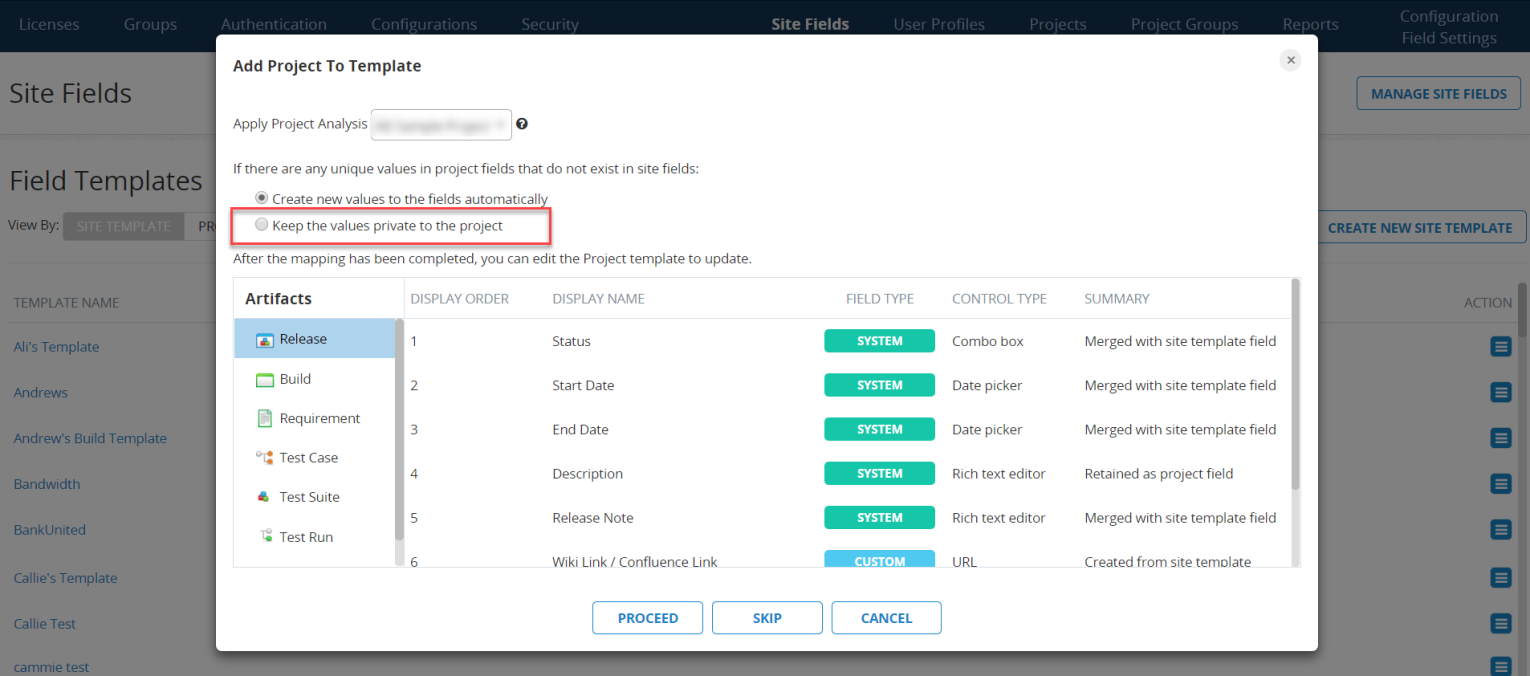Viewport: 1530px width, 676px height.
Task: Click the Release artifact icon
Action: point(265,340)
